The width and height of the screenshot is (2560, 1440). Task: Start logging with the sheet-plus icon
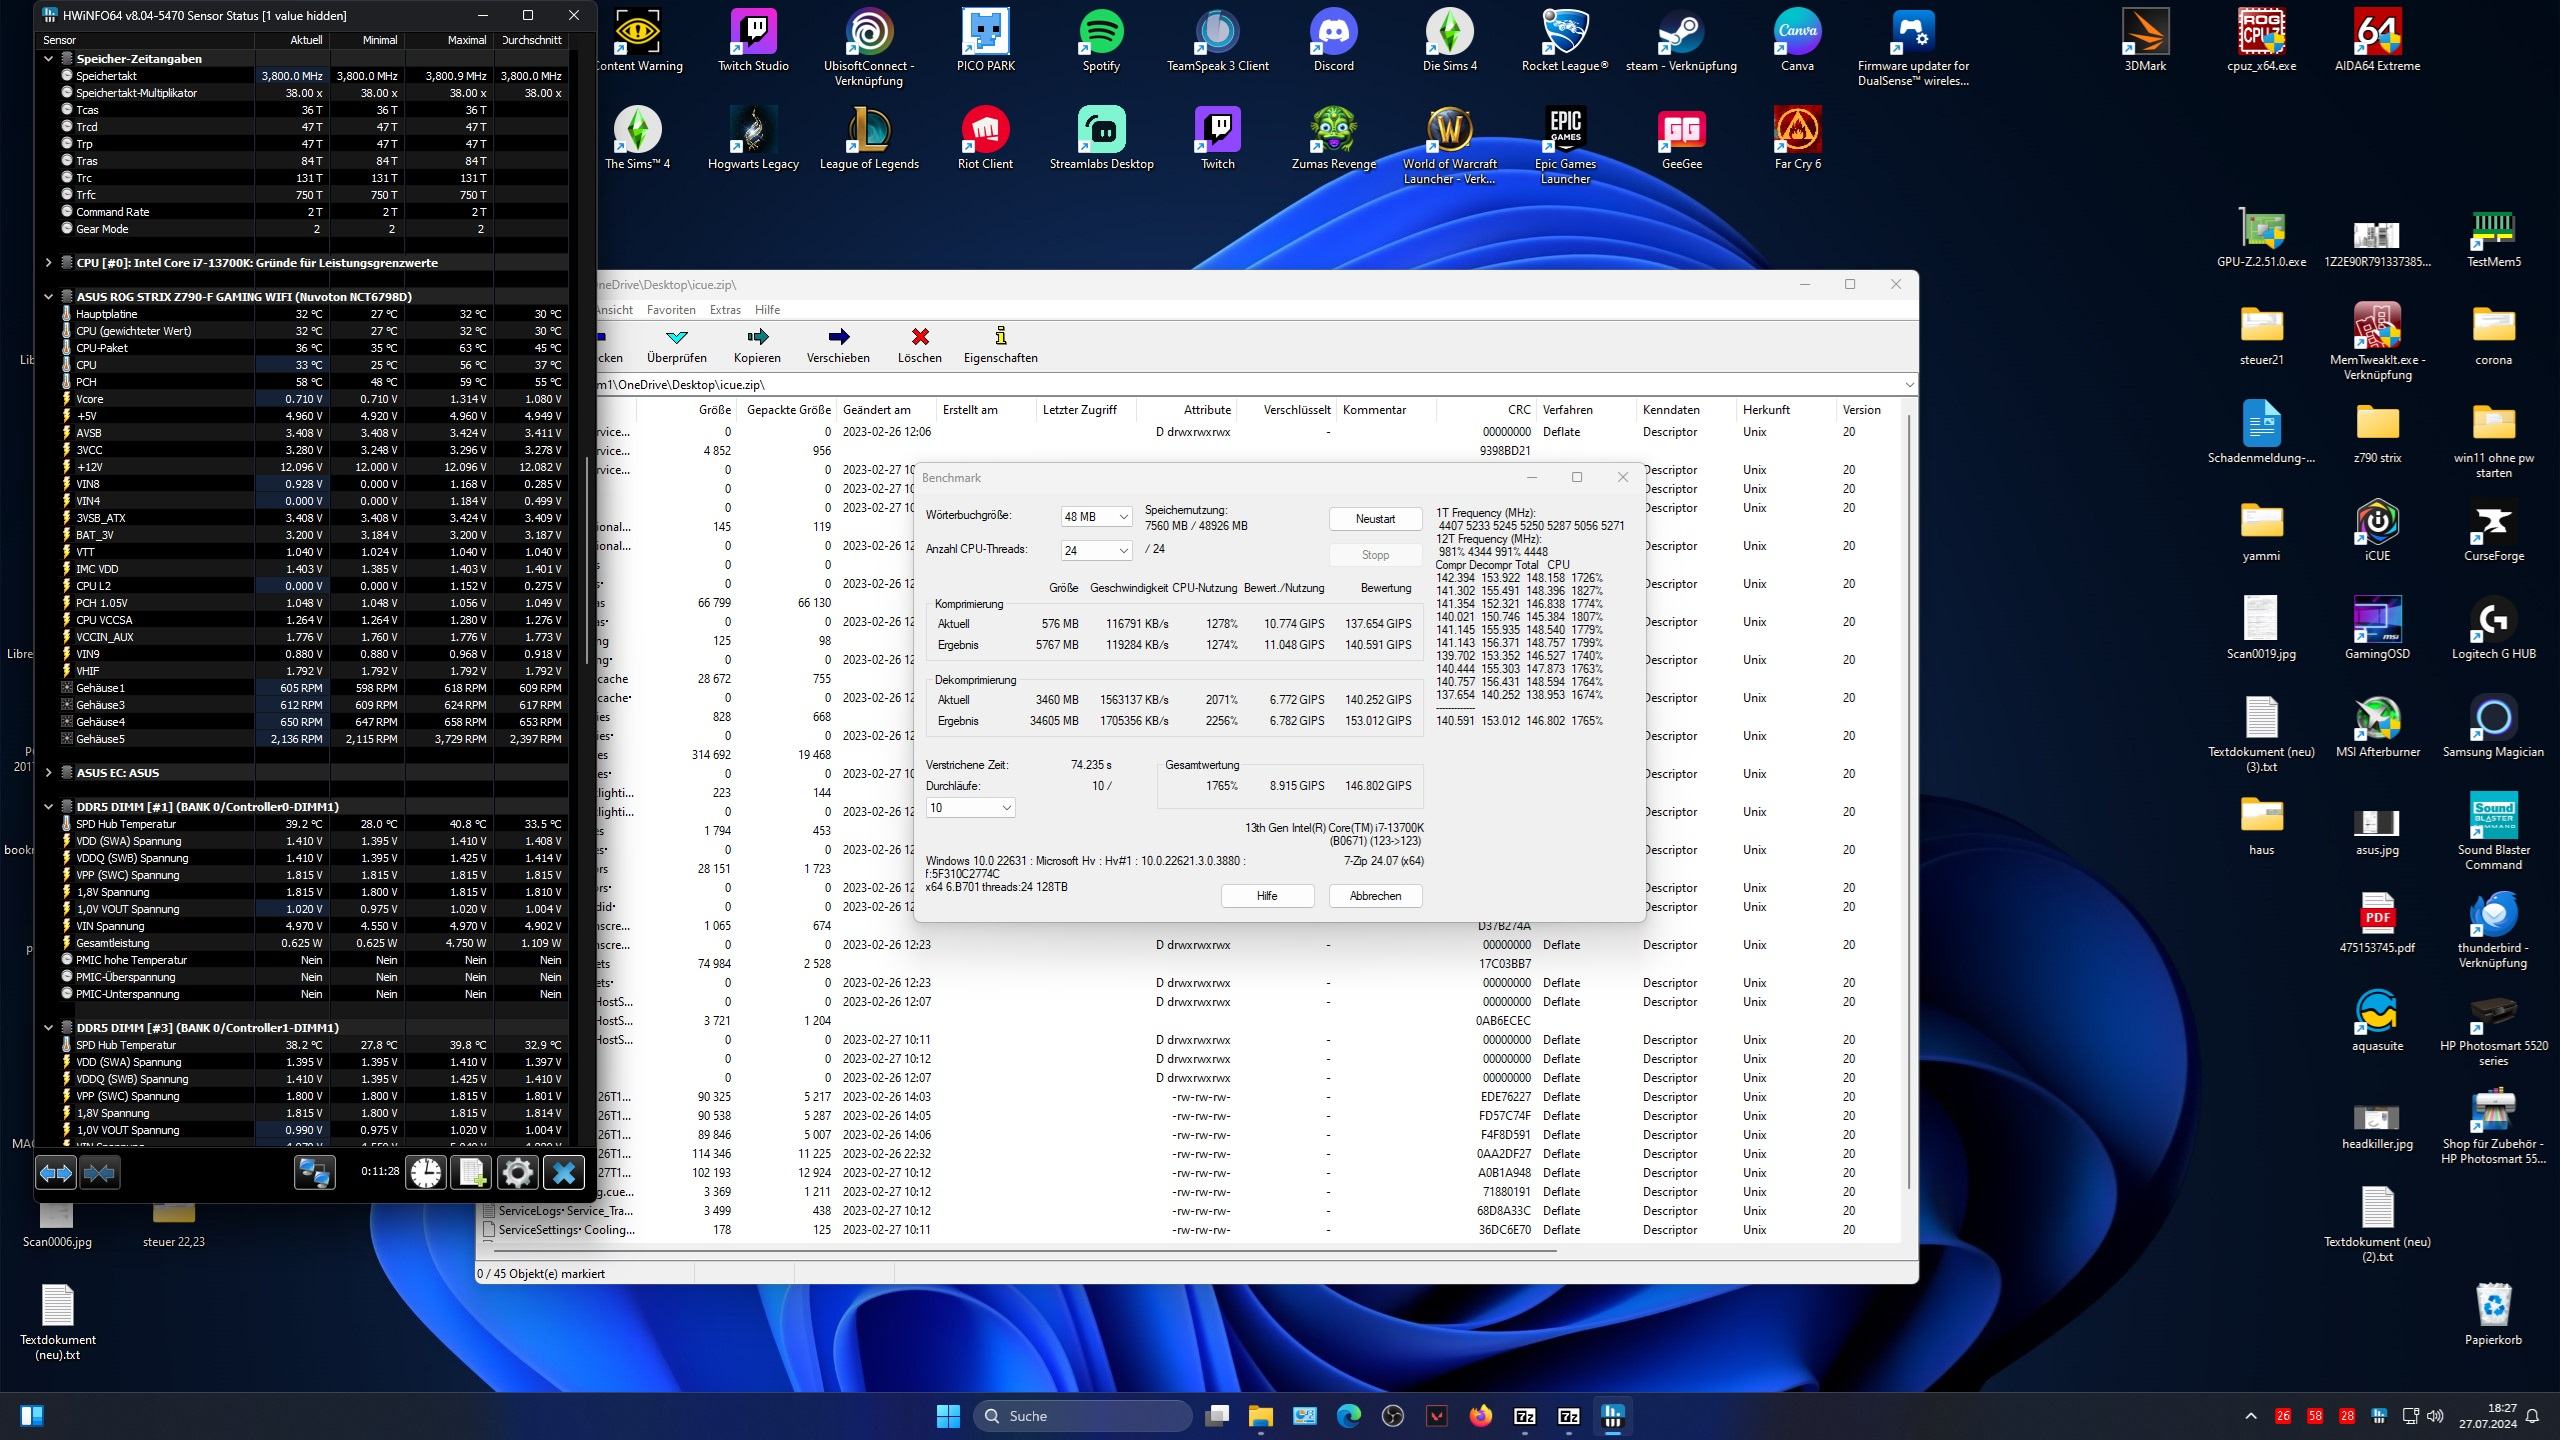click(x=471, y=1172)
